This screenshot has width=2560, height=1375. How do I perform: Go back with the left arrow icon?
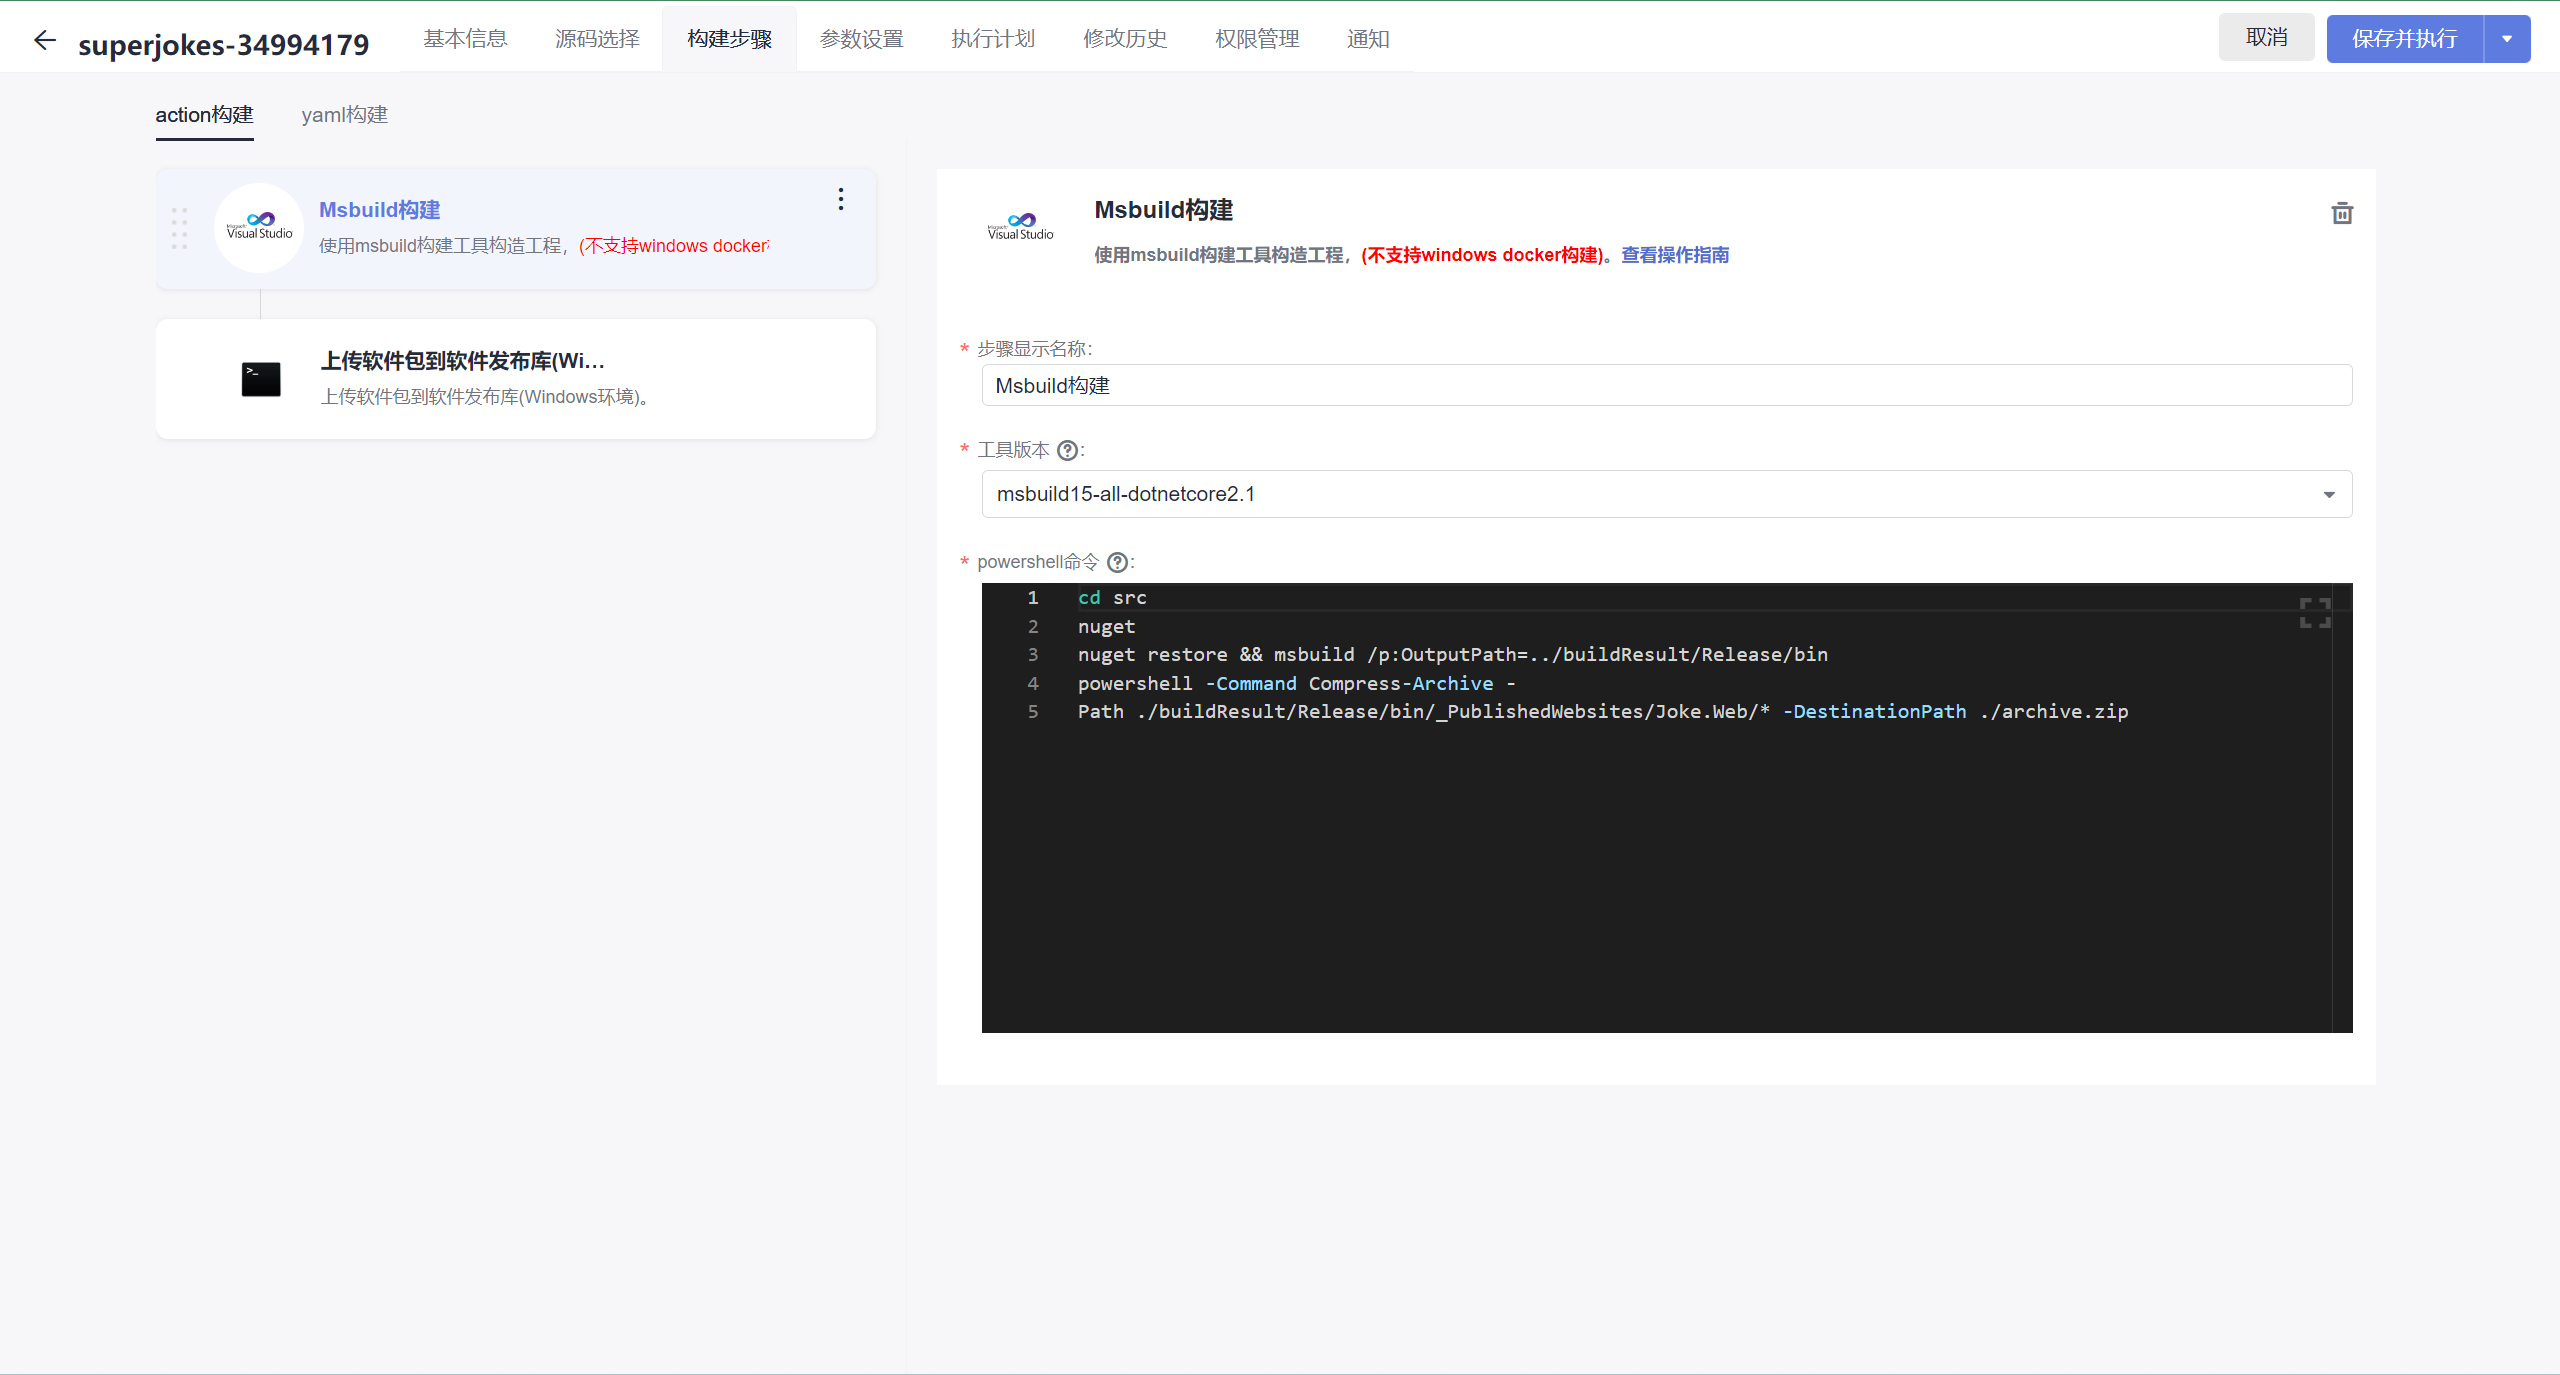point(45,40)
